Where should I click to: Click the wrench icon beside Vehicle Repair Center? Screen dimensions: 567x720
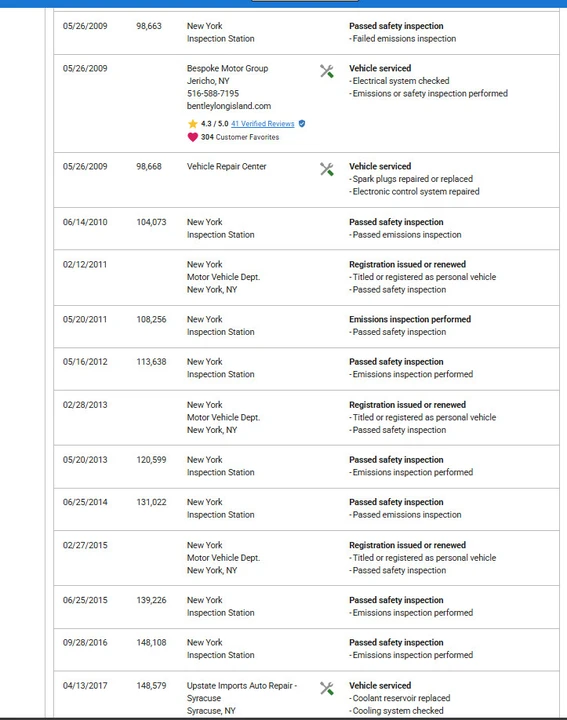326,169
